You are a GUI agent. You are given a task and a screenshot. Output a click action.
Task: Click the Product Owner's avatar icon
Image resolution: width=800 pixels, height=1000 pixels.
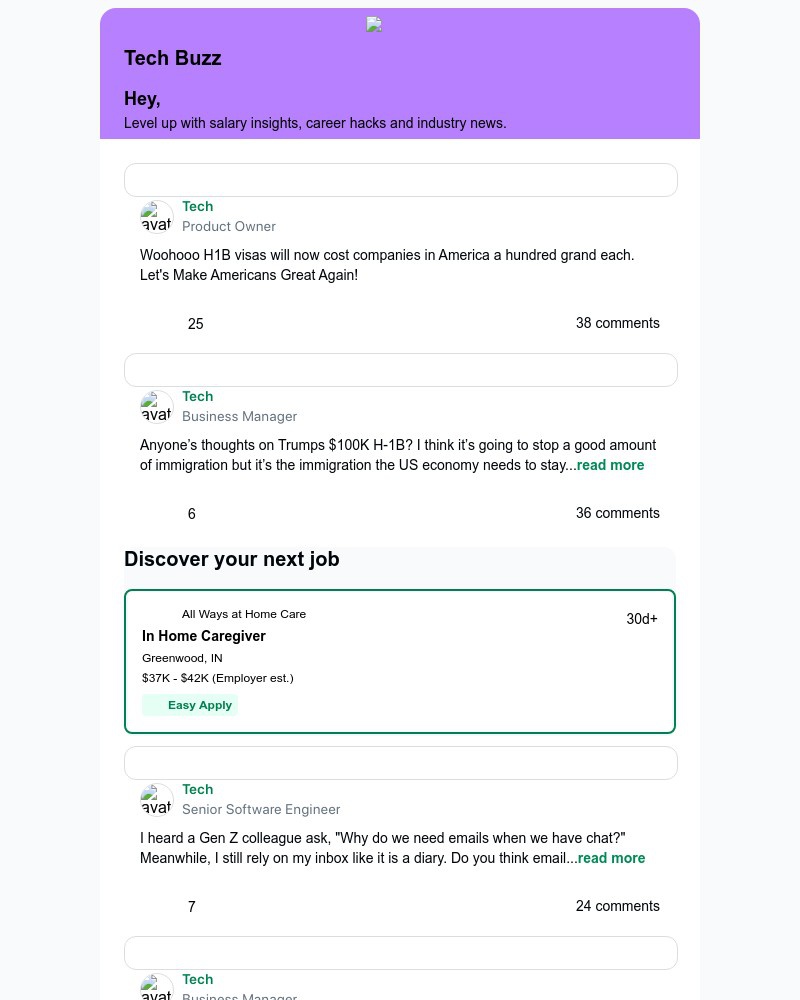pos(157,217)
